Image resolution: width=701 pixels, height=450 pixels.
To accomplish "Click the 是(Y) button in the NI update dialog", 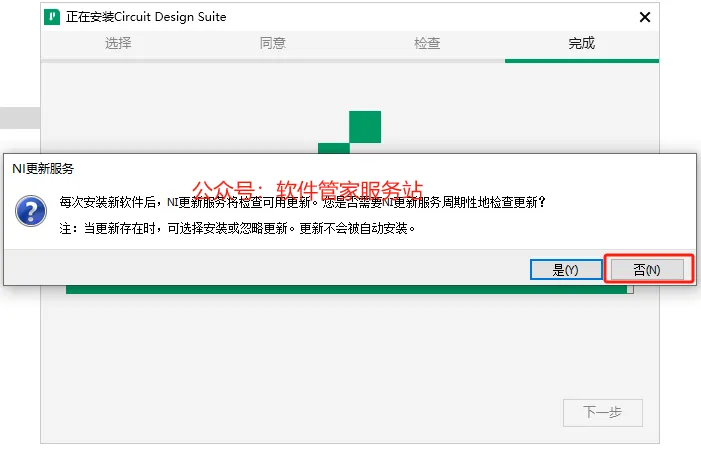I will [x=566, y=269].
